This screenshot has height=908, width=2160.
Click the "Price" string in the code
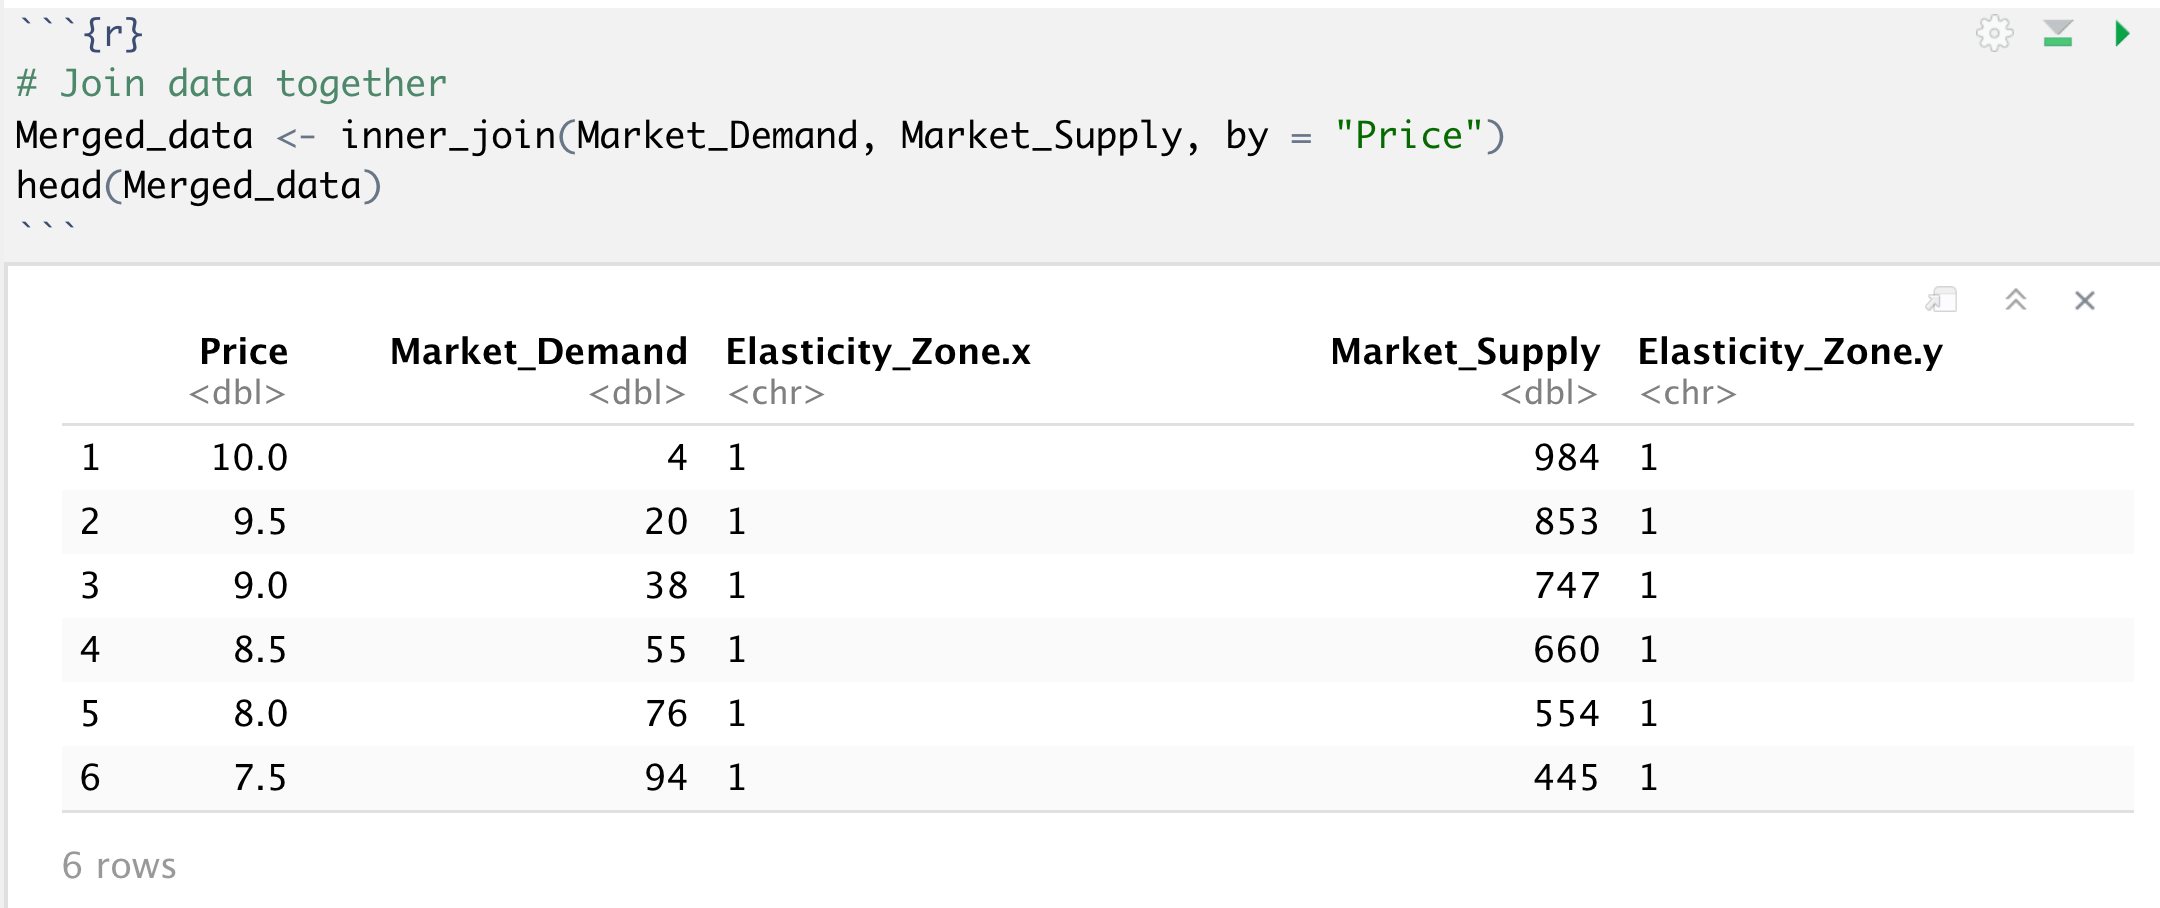(1408, 136)
